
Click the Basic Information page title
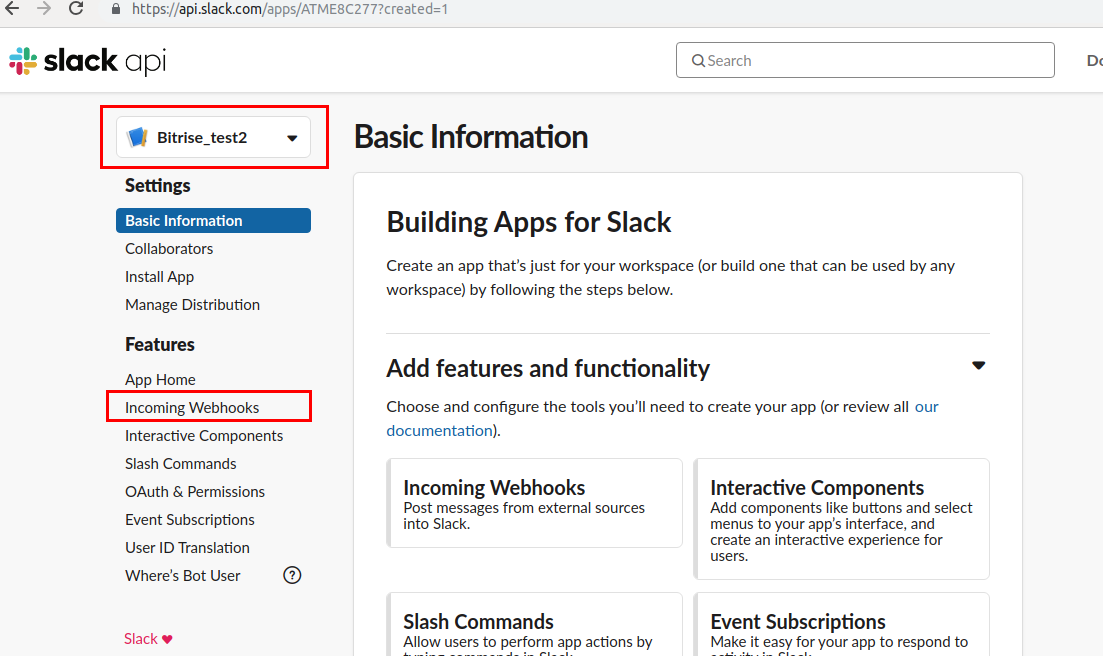[471, 136]
